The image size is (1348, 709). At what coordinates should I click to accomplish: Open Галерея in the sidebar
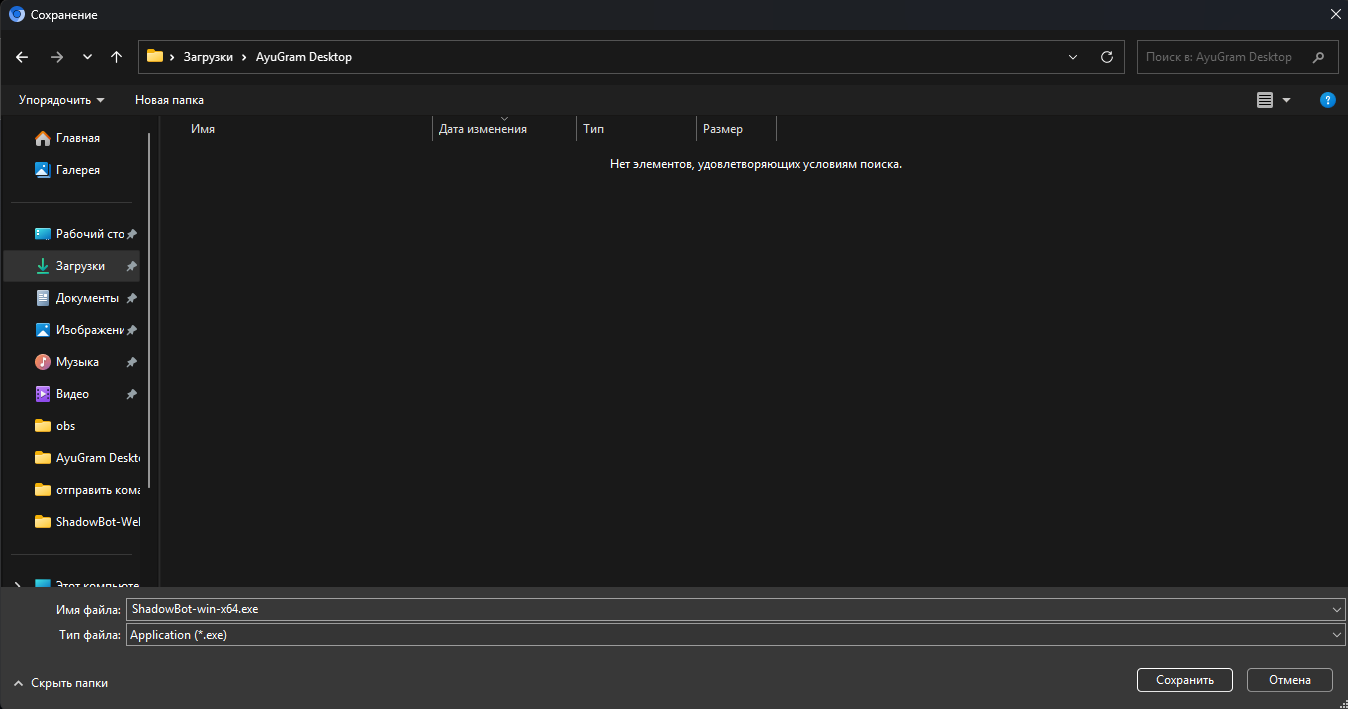point(76,170)
